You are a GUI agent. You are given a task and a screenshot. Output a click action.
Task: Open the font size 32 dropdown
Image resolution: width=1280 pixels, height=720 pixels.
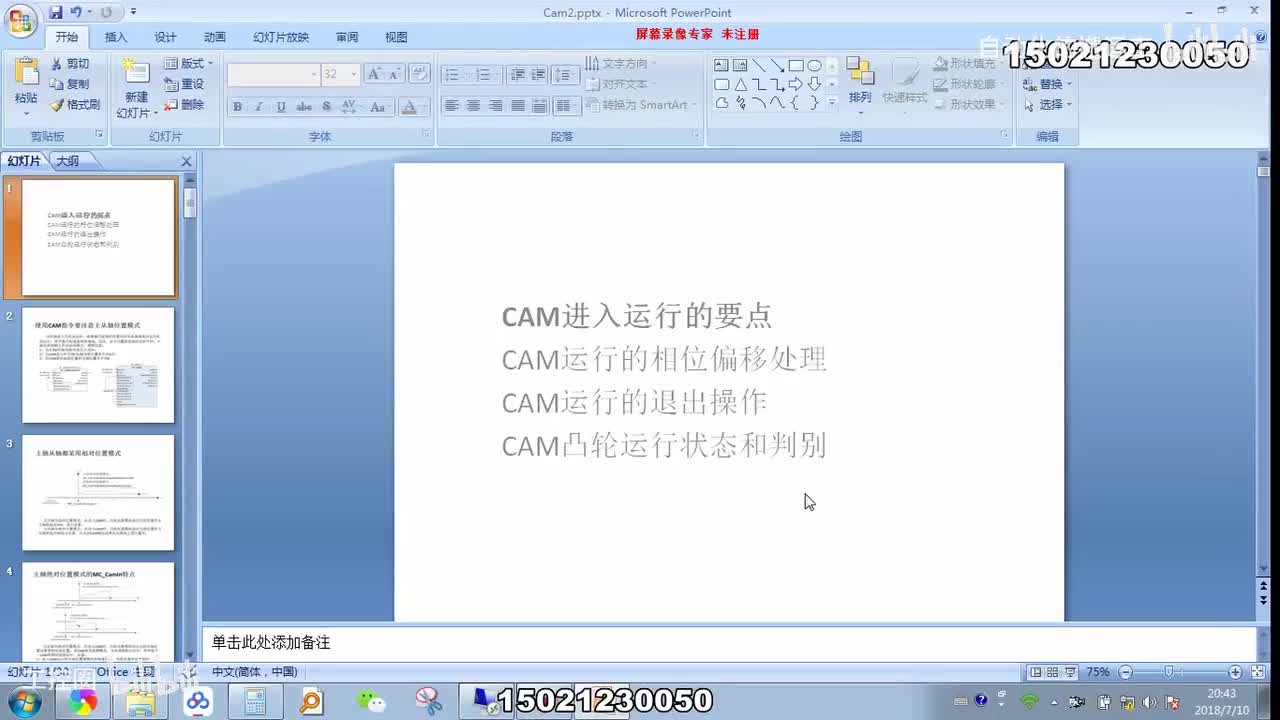(354, 75)
